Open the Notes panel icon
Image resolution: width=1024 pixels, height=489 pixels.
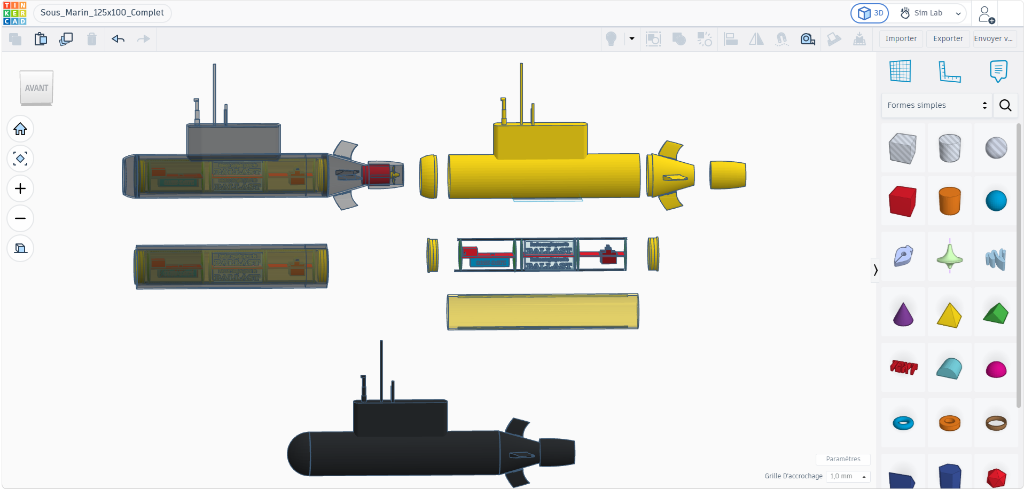pyautogui.click(x=999, y=71)
